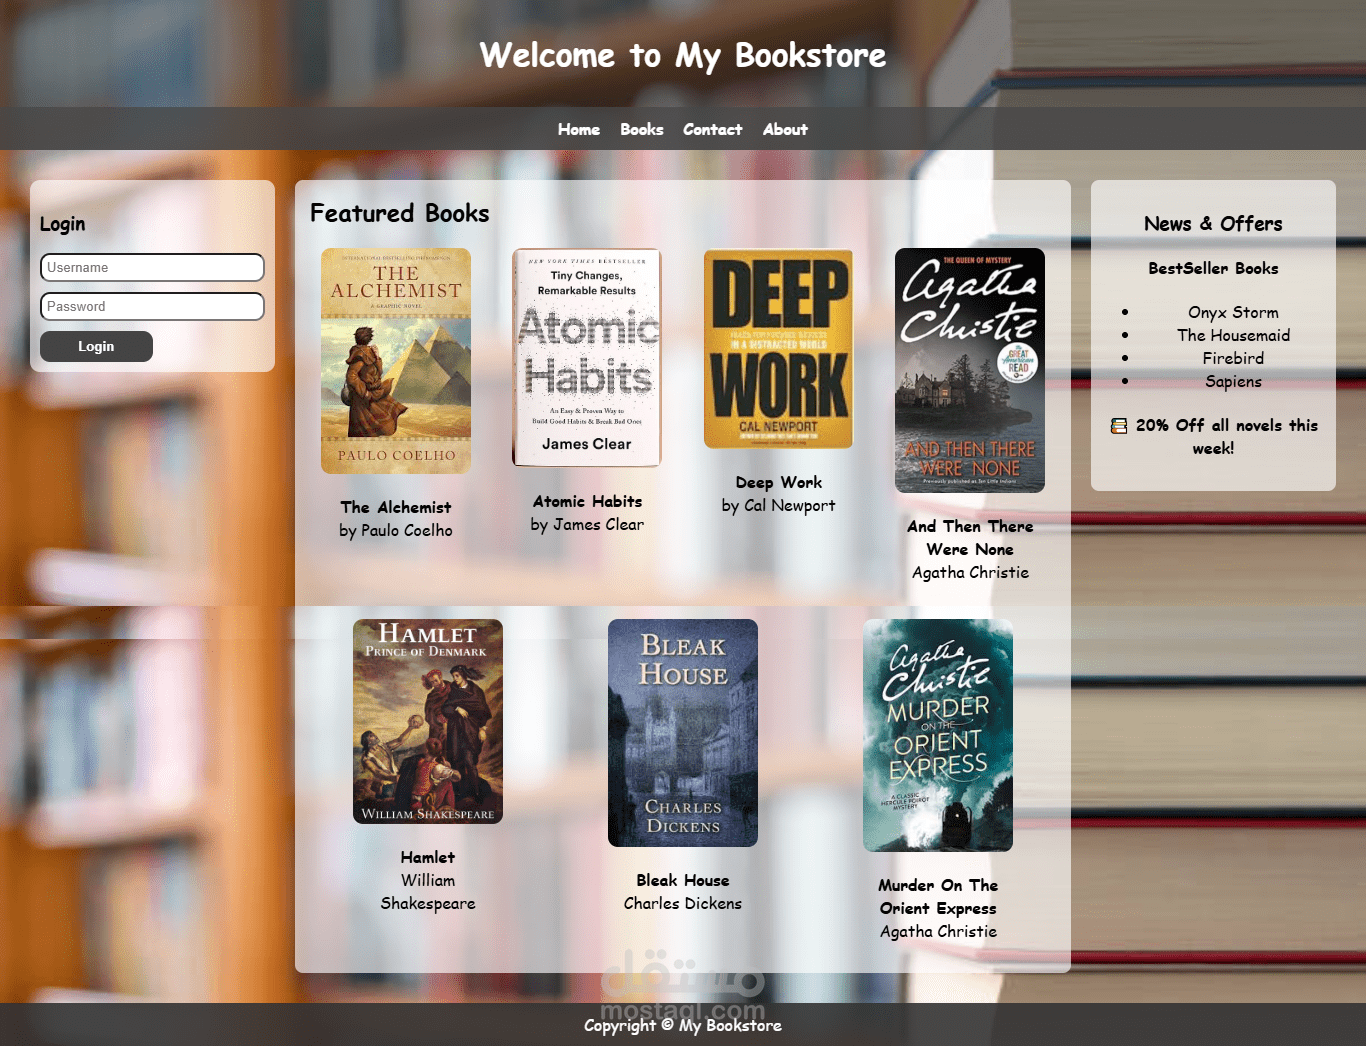The image size is (1366, 1046).
Task: Click the 'Welcome to My Bookstore' title
Action: [x=683, y=55]
